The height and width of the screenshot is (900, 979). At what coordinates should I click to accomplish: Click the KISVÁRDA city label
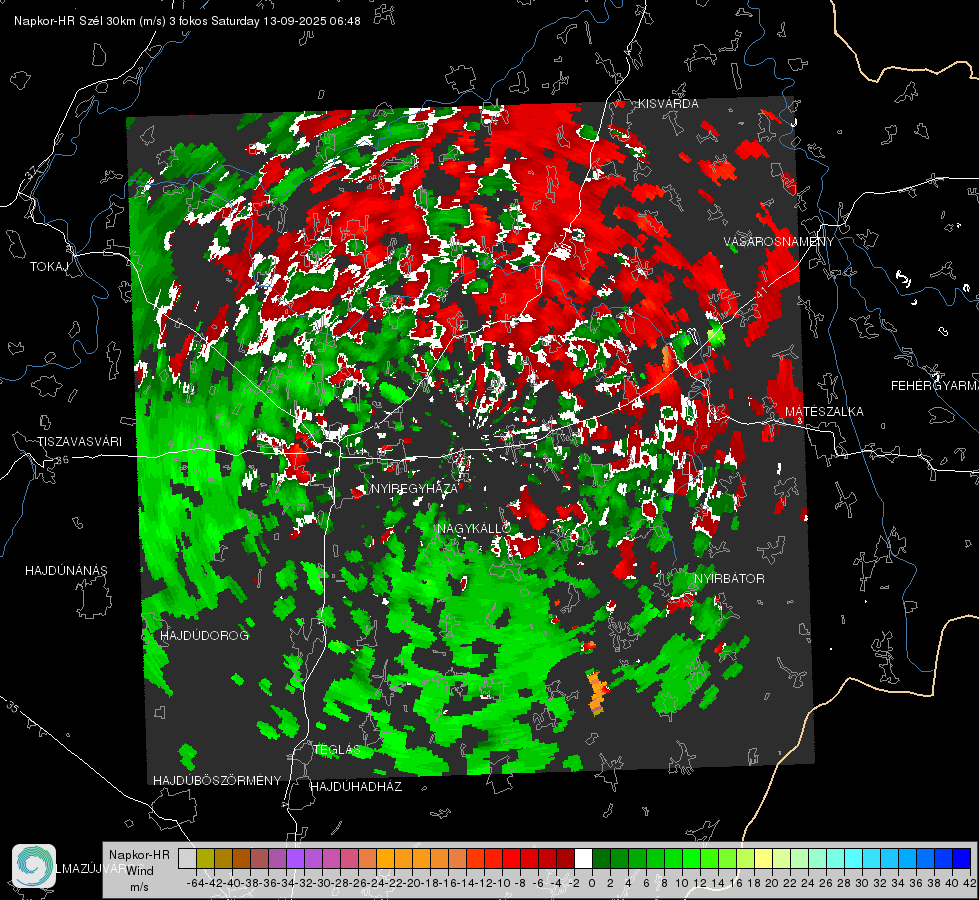tap(668, 104)
